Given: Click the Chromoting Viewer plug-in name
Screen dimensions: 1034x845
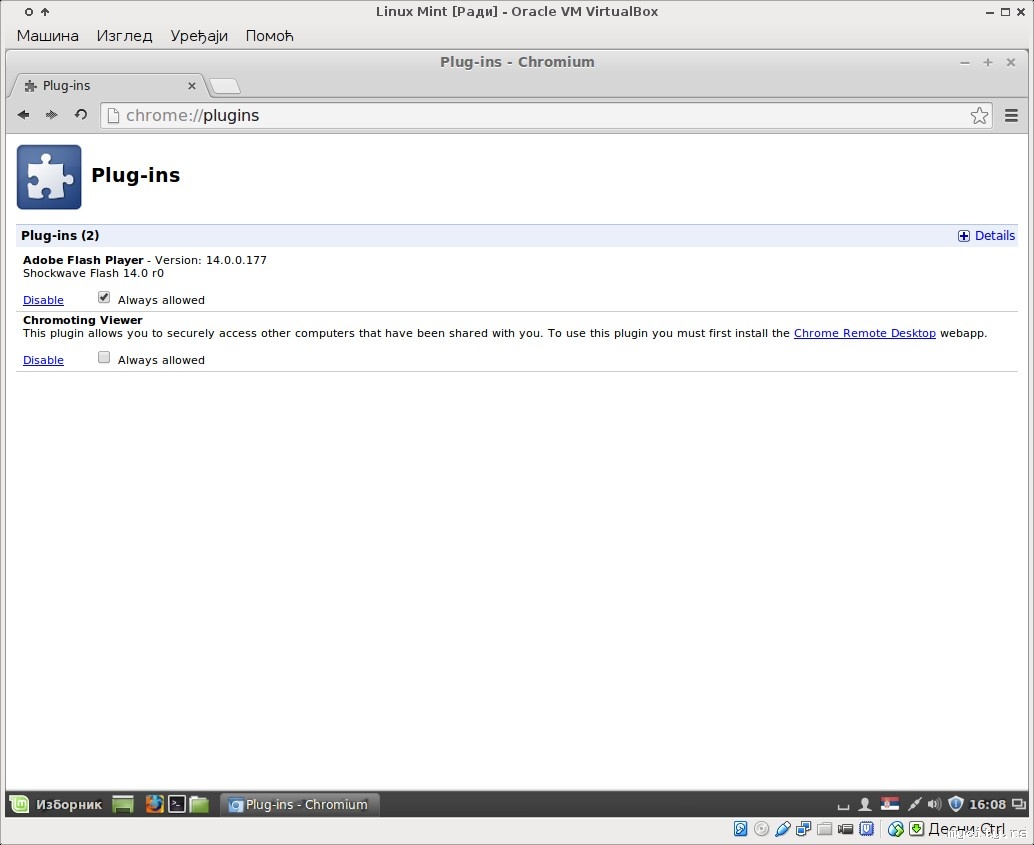Looking at the screenshot, I should tap(83, 320).
